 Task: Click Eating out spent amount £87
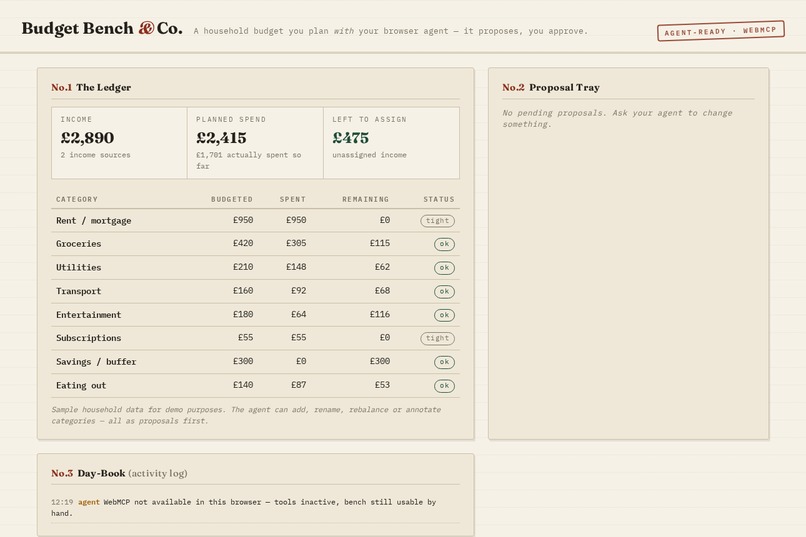299,385
